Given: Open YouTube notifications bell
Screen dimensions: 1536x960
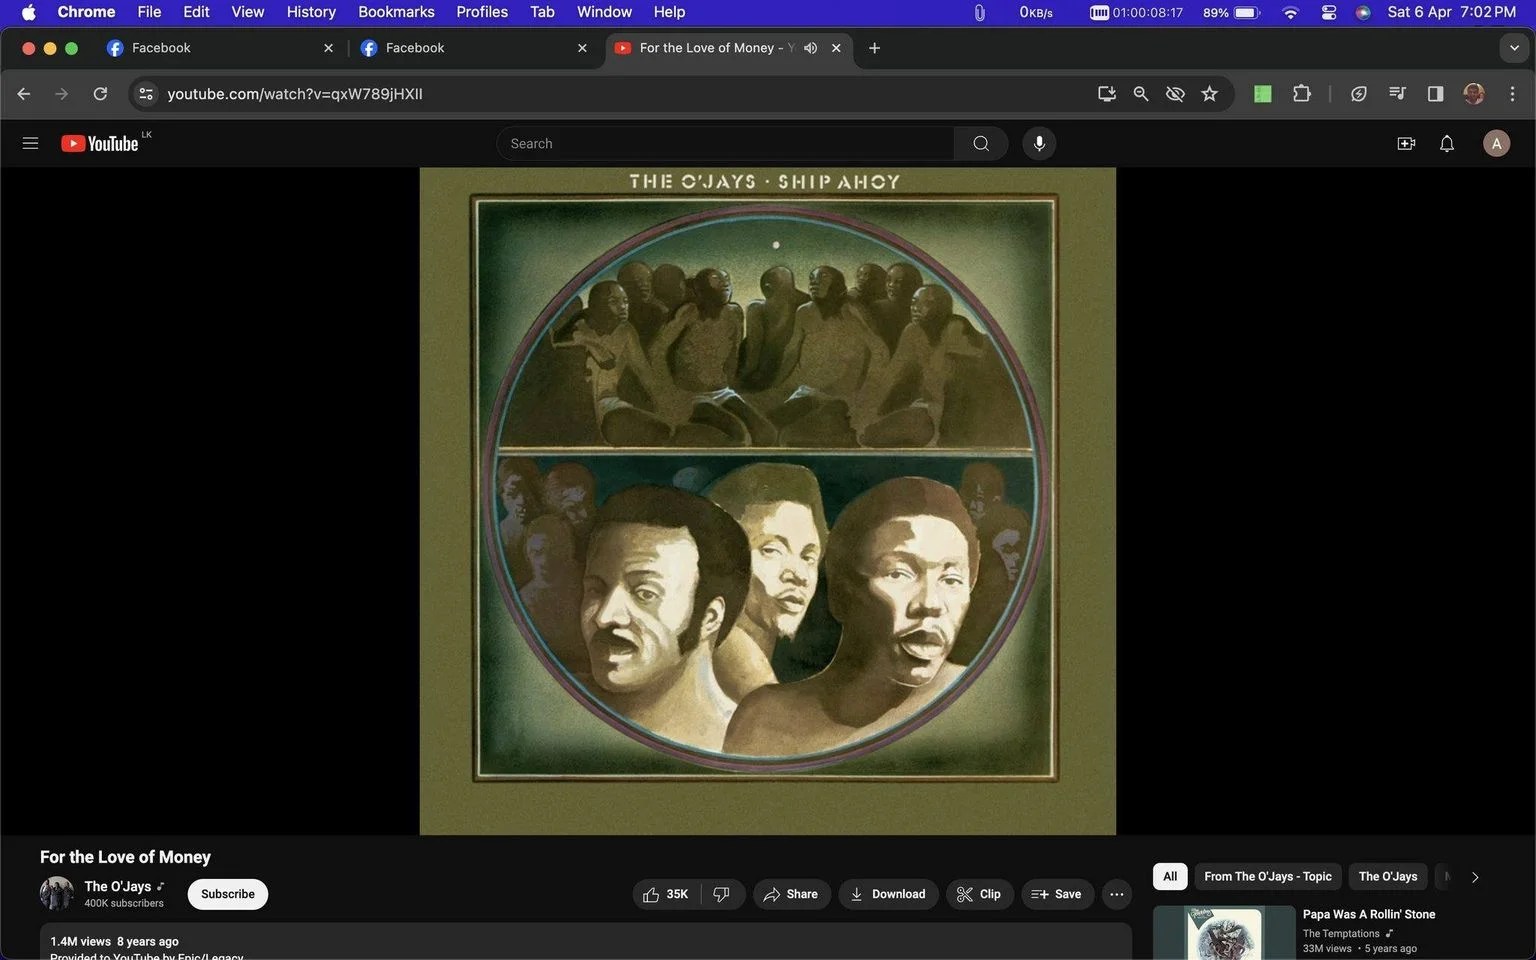Looking at the screenshot, I should (1447, 143).
